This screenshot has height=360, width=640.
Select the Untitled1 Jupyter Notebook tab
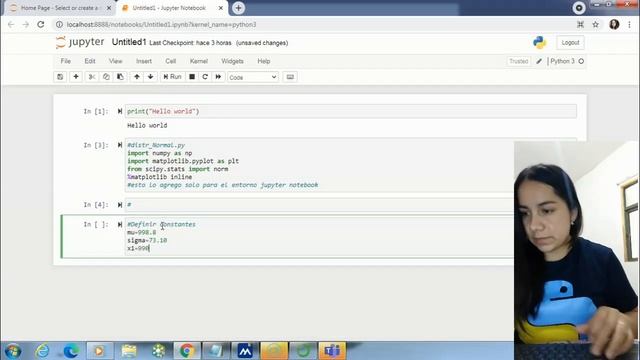(x=169, y=8)
